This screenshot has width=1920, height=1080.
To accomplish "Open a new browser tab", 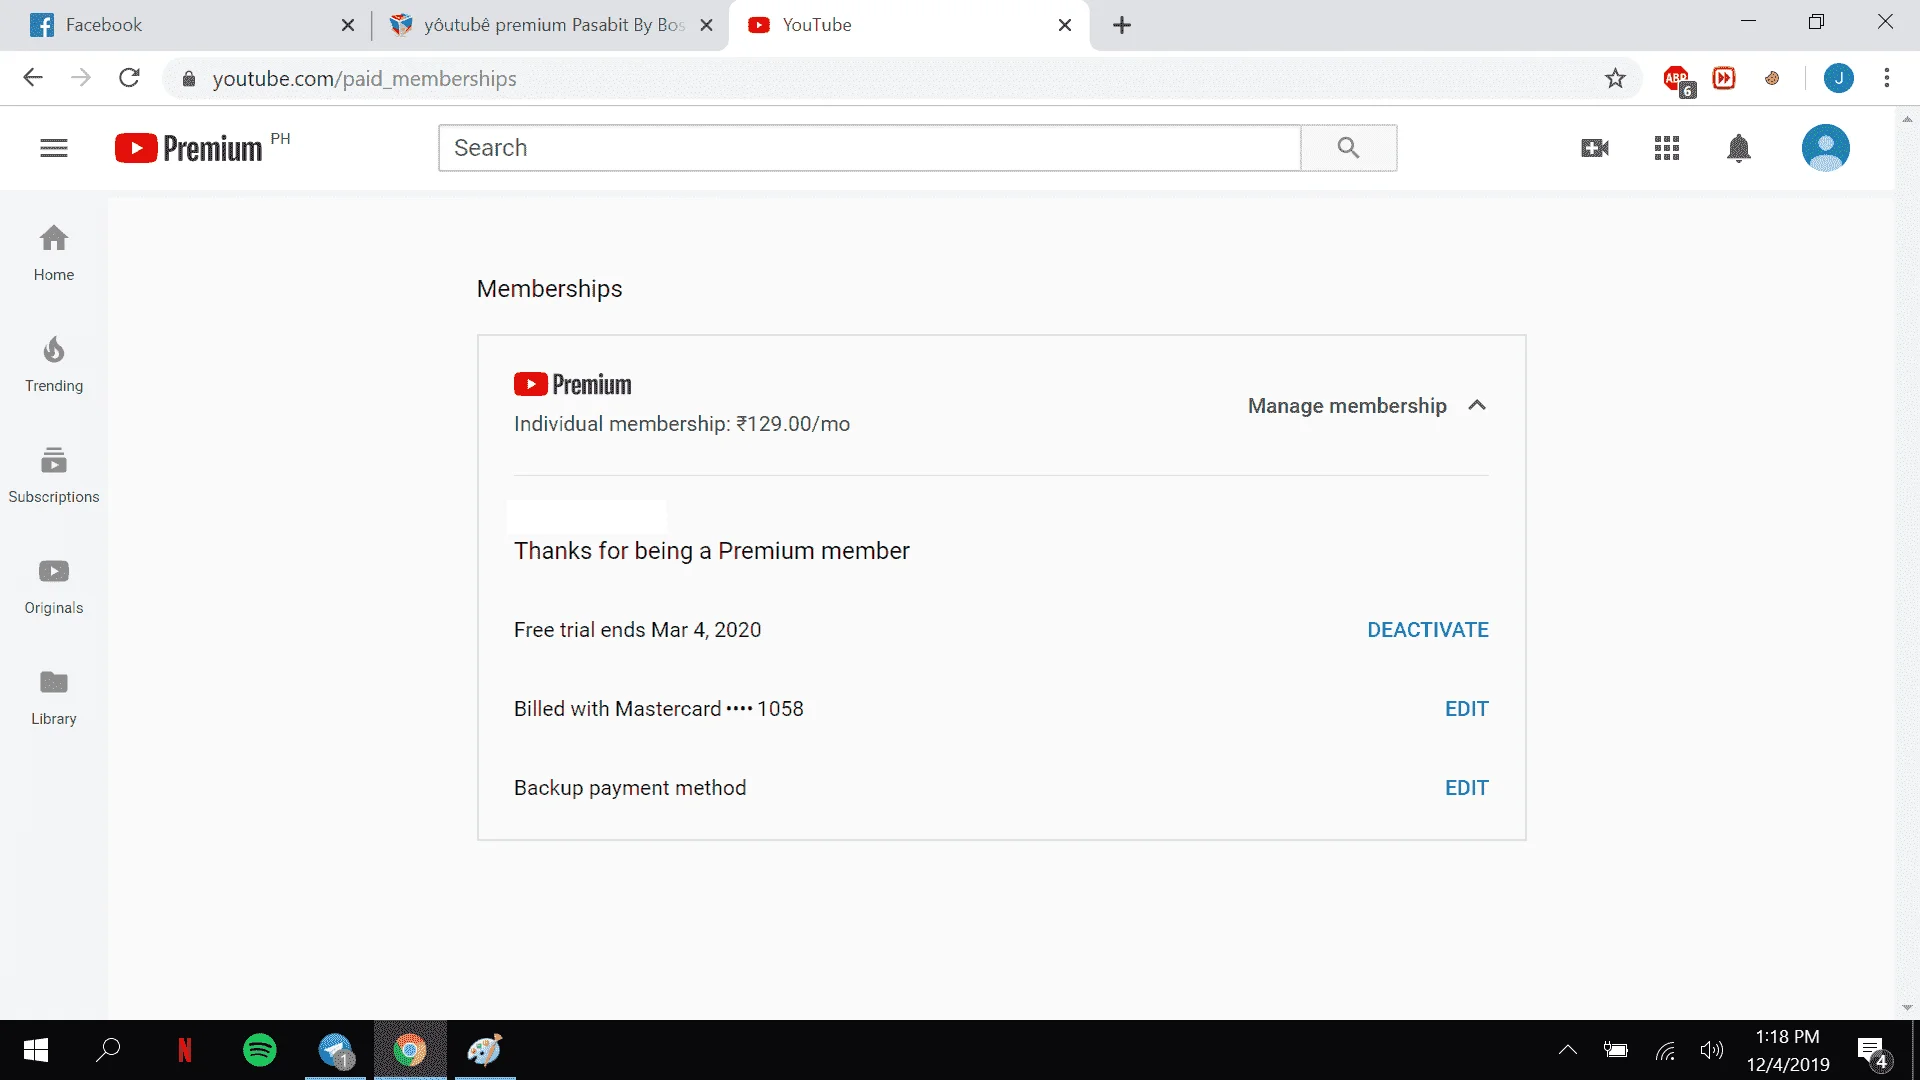I will (x=1122, y=25).
